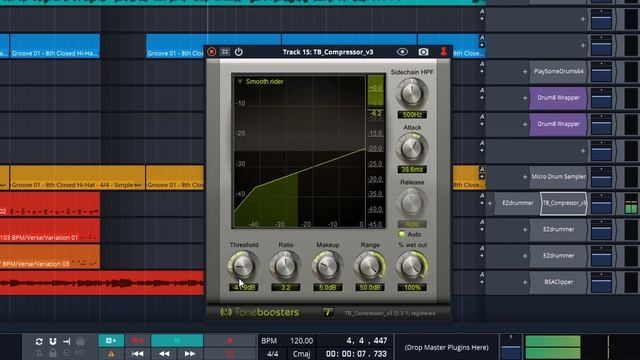Toggle the Auto release indicator
Viewport: 640px width, 360px height.
coord(402,234)
